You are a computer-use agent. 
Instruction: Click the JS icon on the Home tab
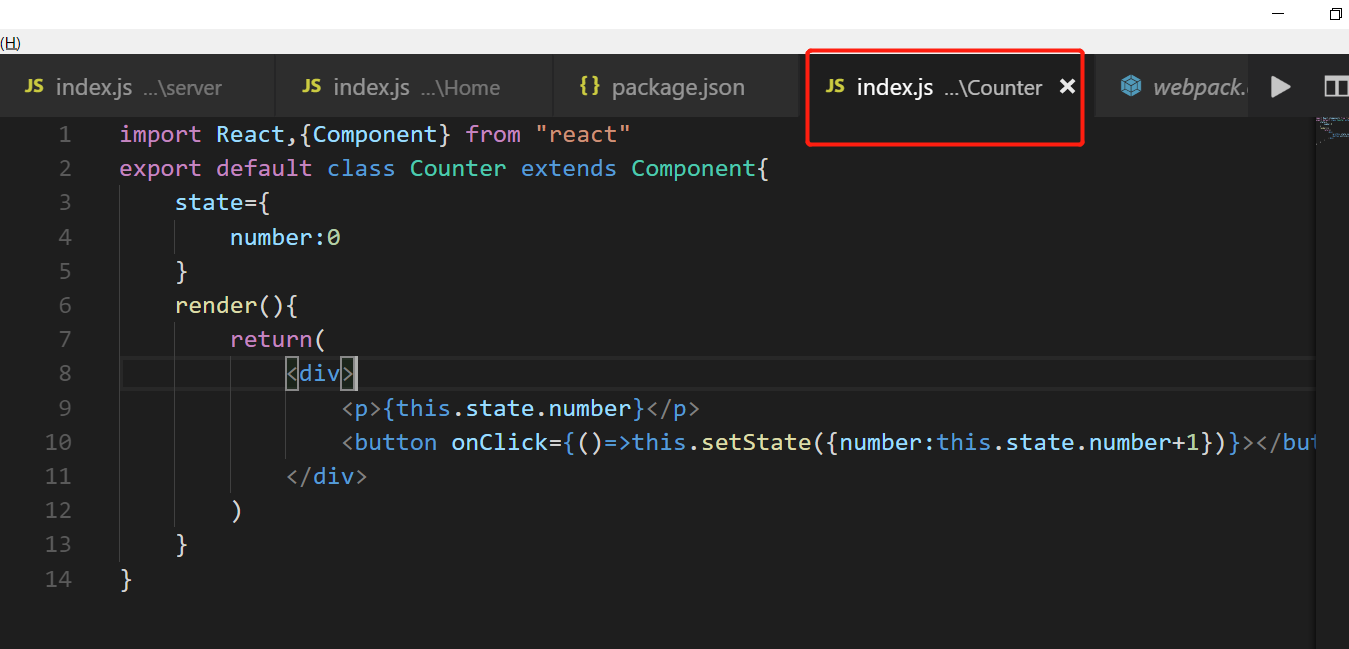tap(312, 86)
